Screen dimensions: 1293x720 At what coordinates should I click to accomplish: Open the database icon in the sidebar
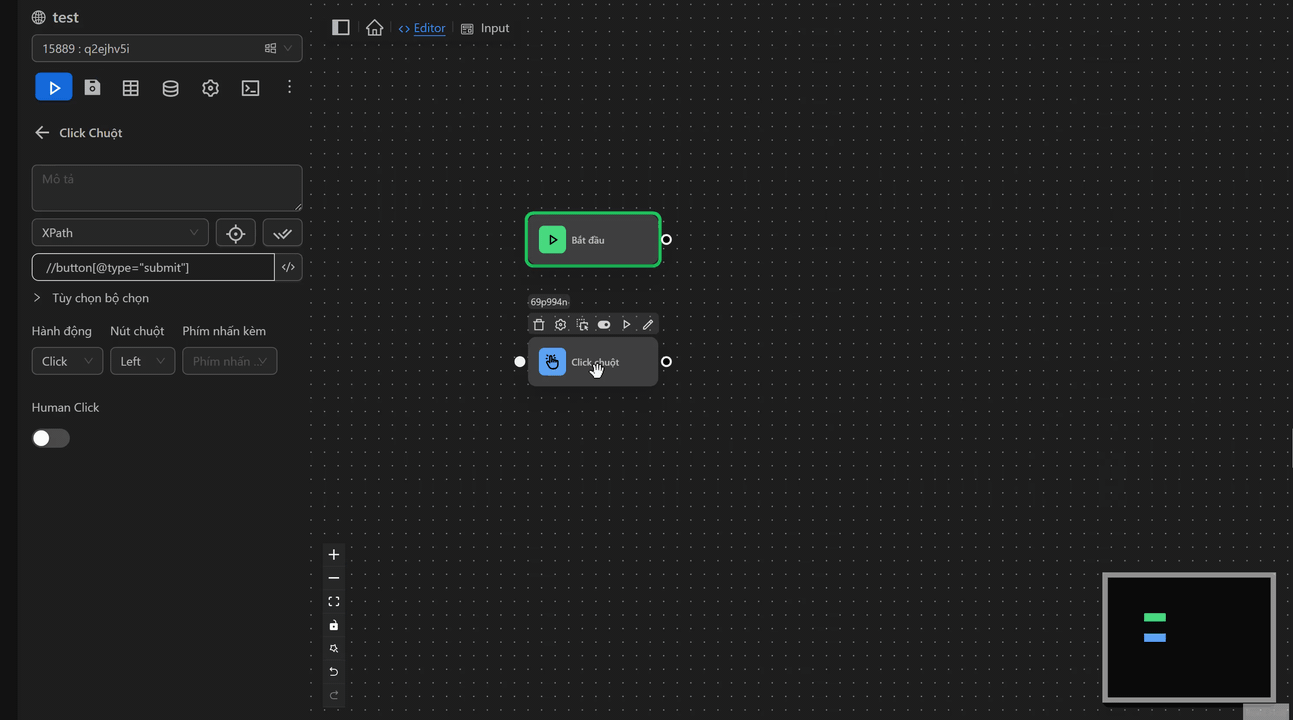(x=170, y=88)
